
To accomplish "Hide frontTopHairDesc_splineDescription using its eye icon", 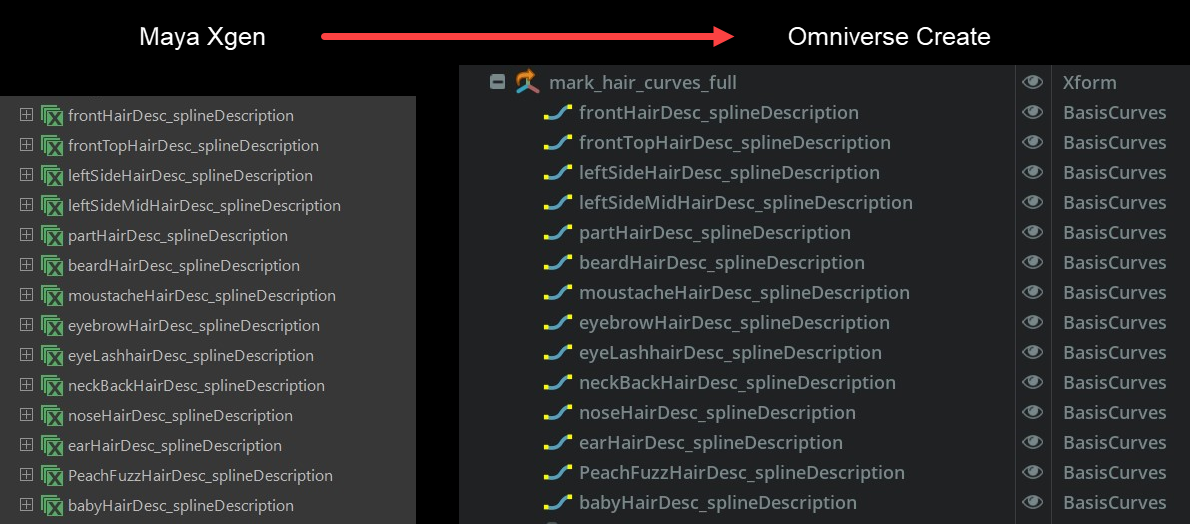I will point(1032,142).
